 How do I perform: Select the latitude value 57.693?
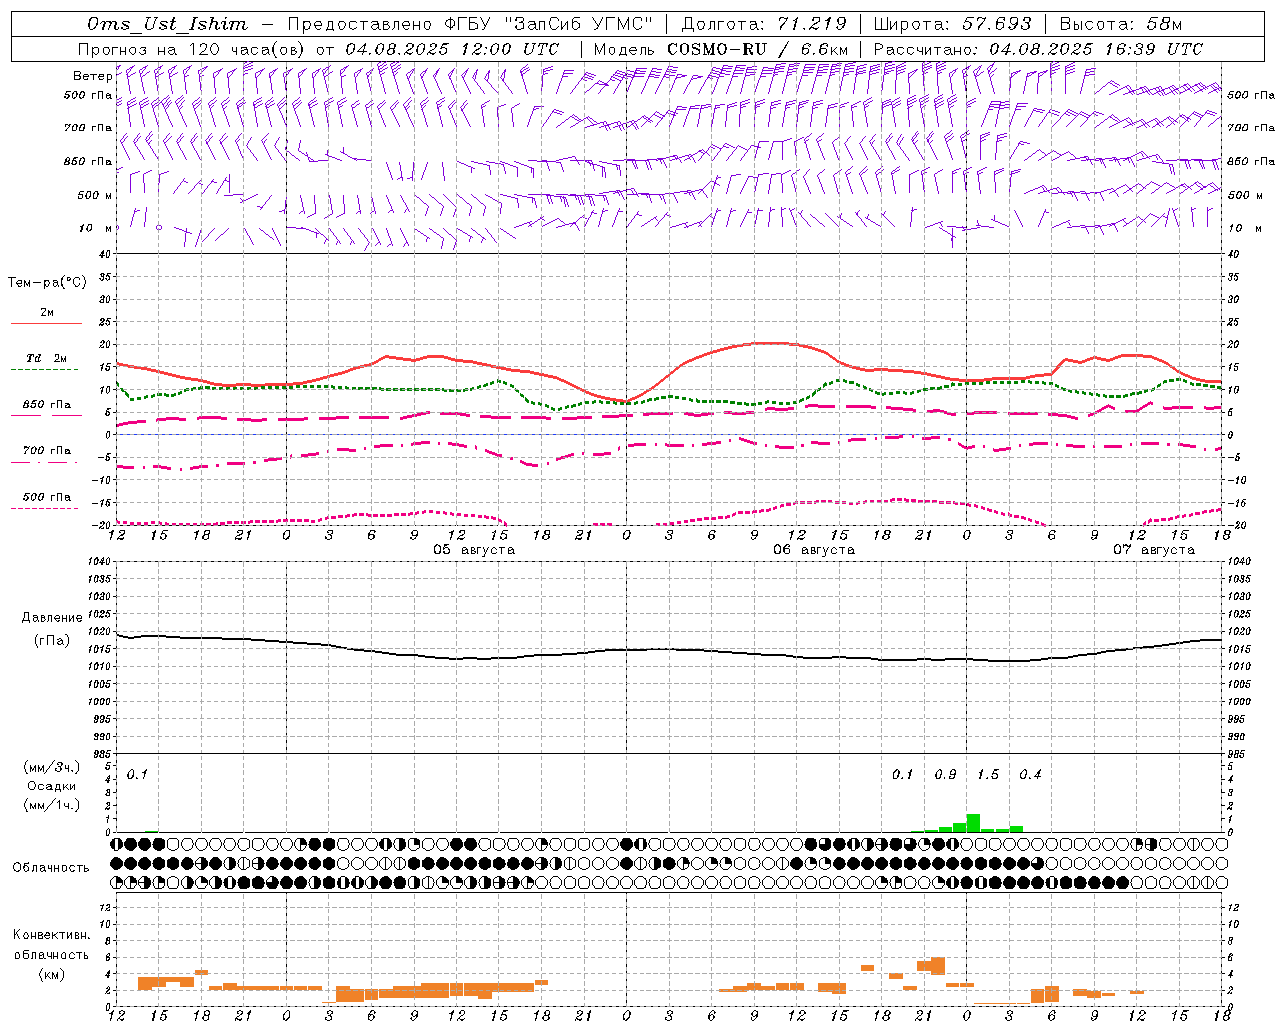[x=996, y=24]
